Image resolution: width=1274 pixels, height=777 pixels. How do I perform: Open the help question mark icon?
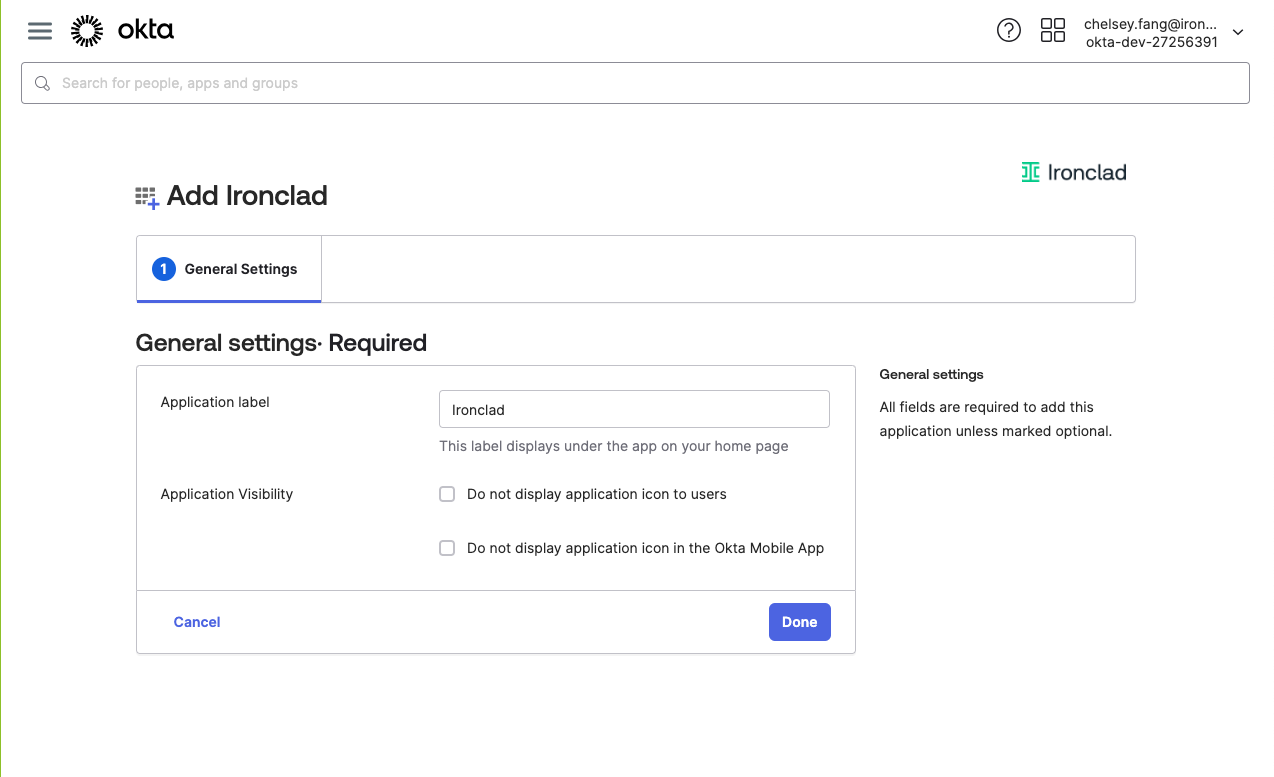pos(1009,31)
